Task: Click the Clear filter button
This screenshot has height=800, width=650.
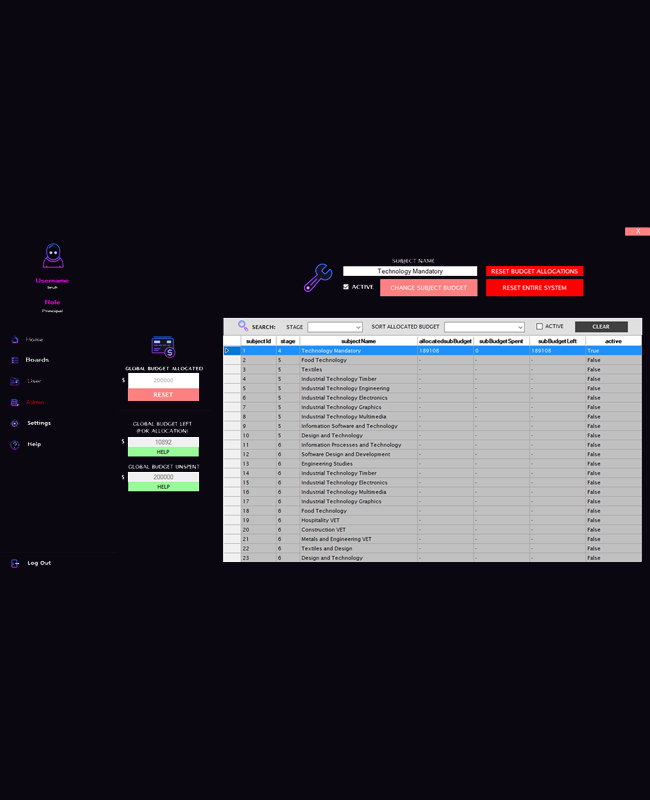Action: pyautogui.click(x=601, y=327)
